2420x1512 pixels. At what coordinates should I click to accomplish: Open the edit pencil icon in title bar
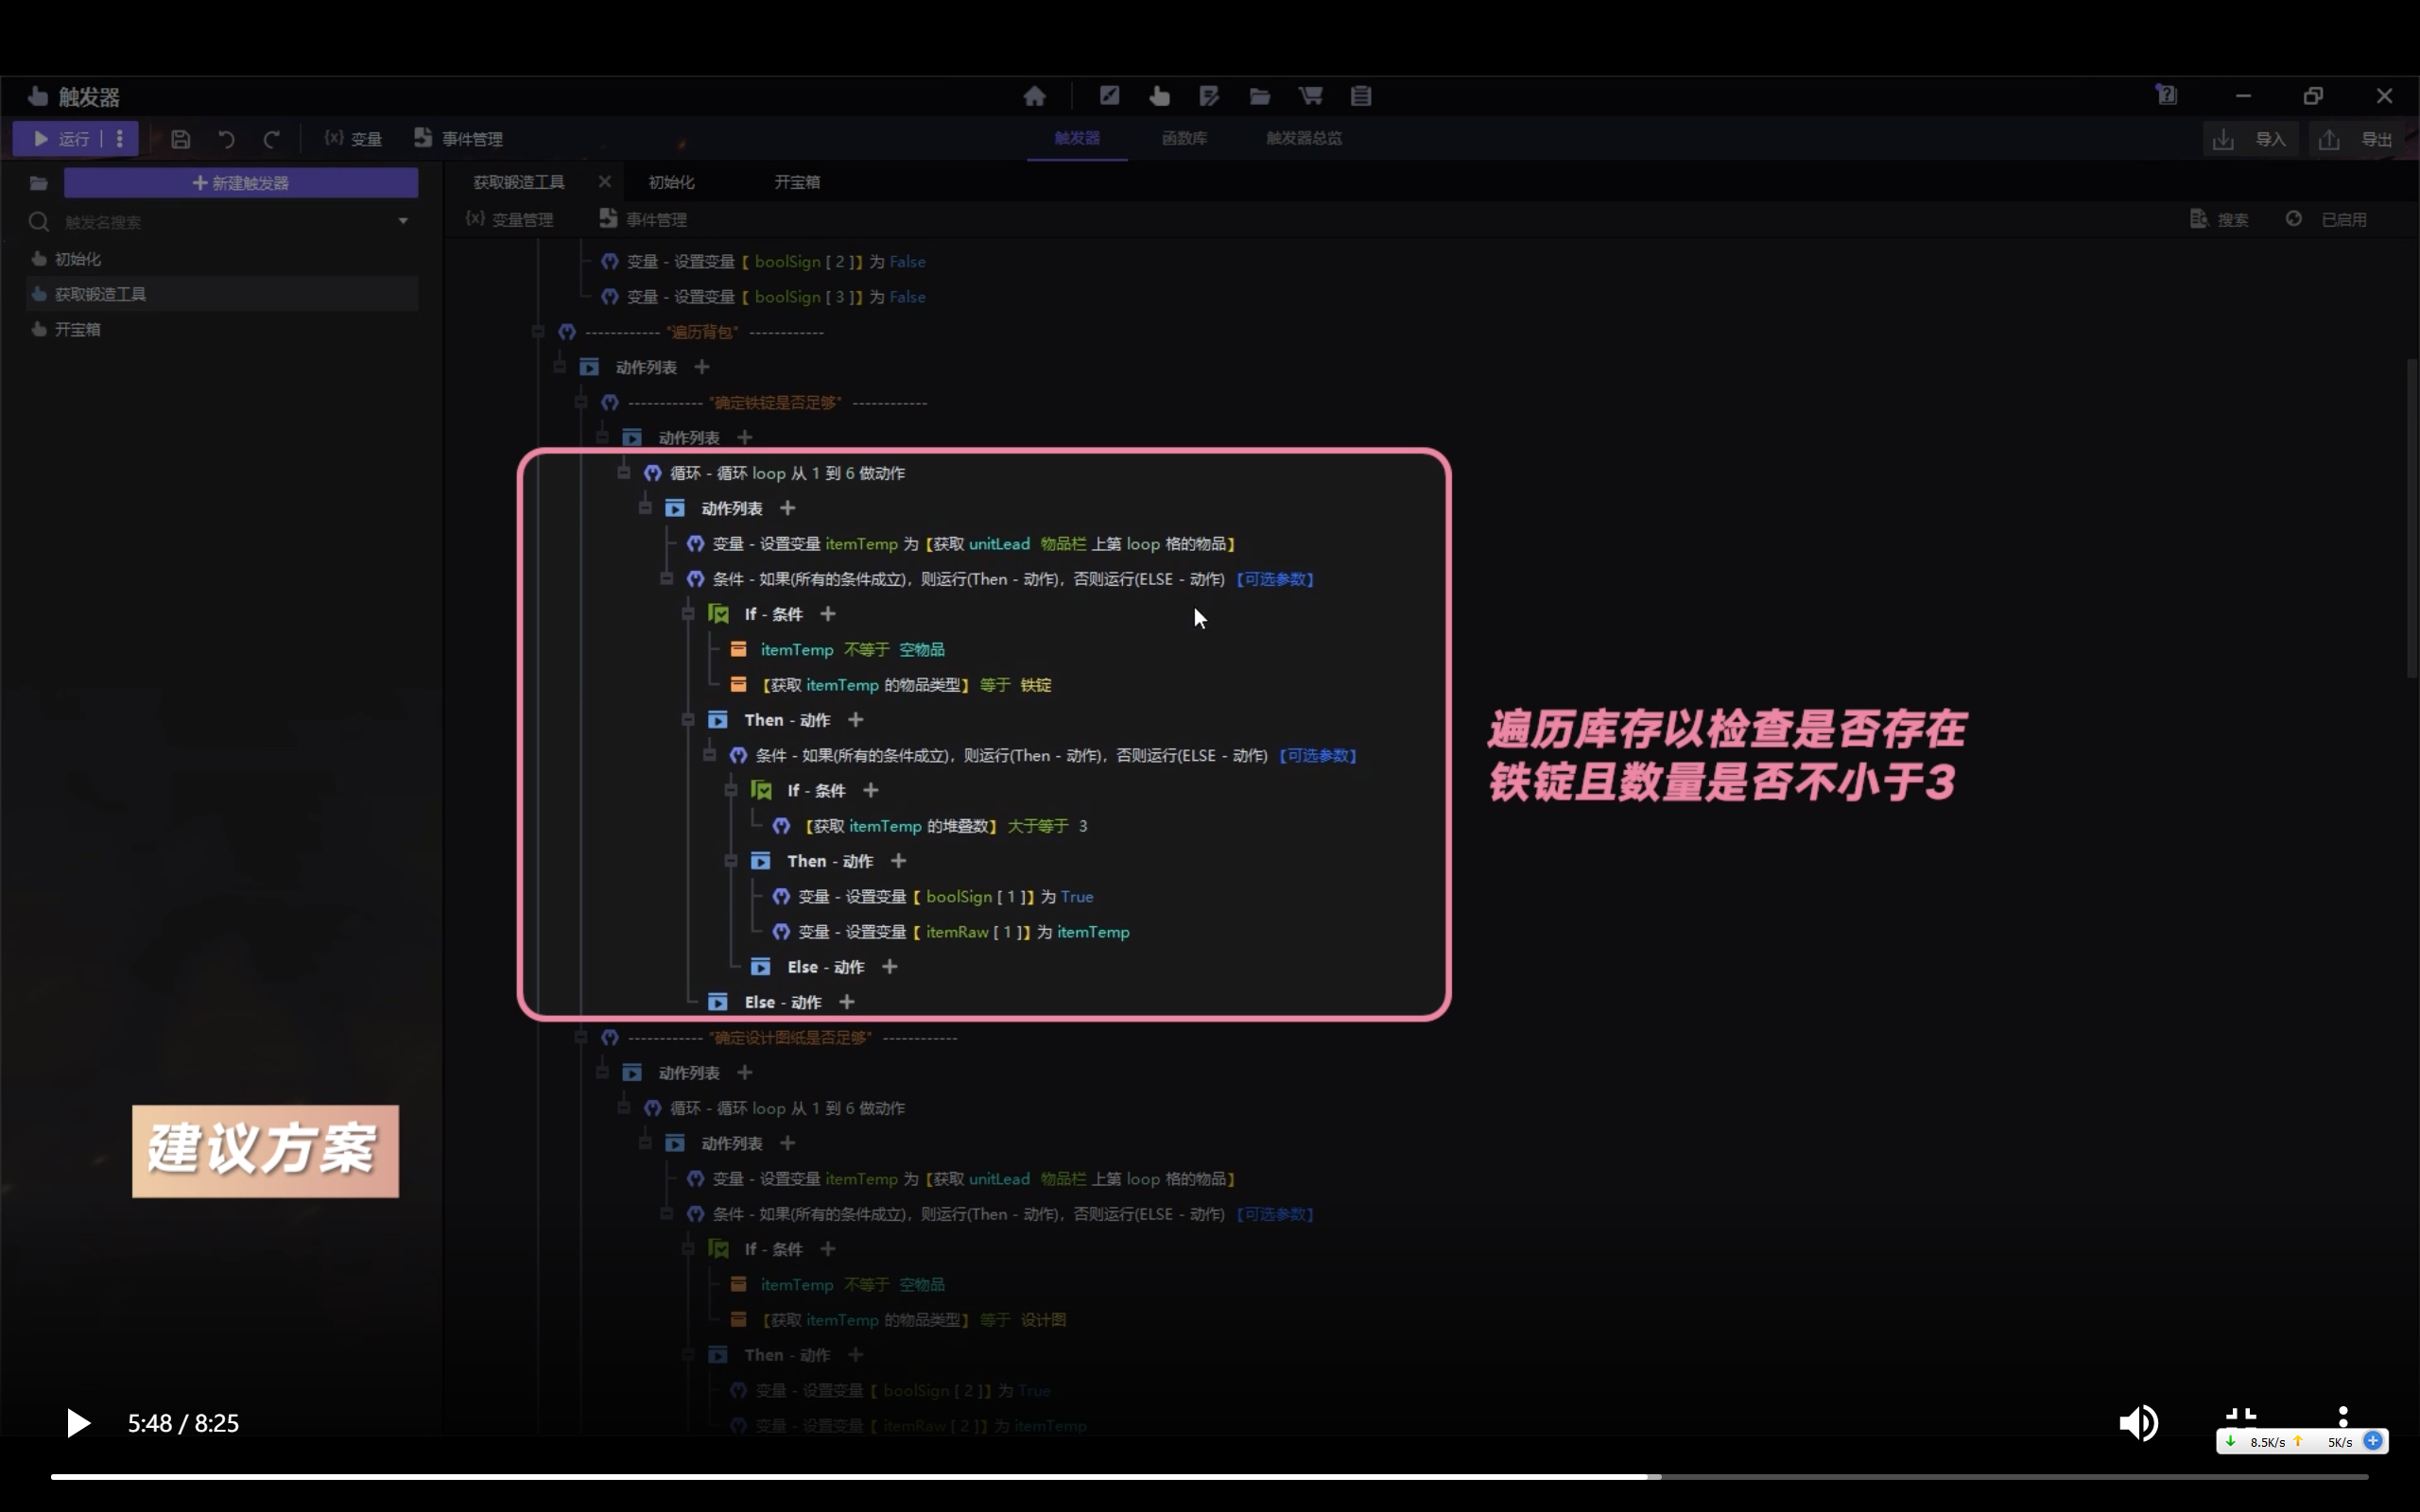click(1109, 96)
